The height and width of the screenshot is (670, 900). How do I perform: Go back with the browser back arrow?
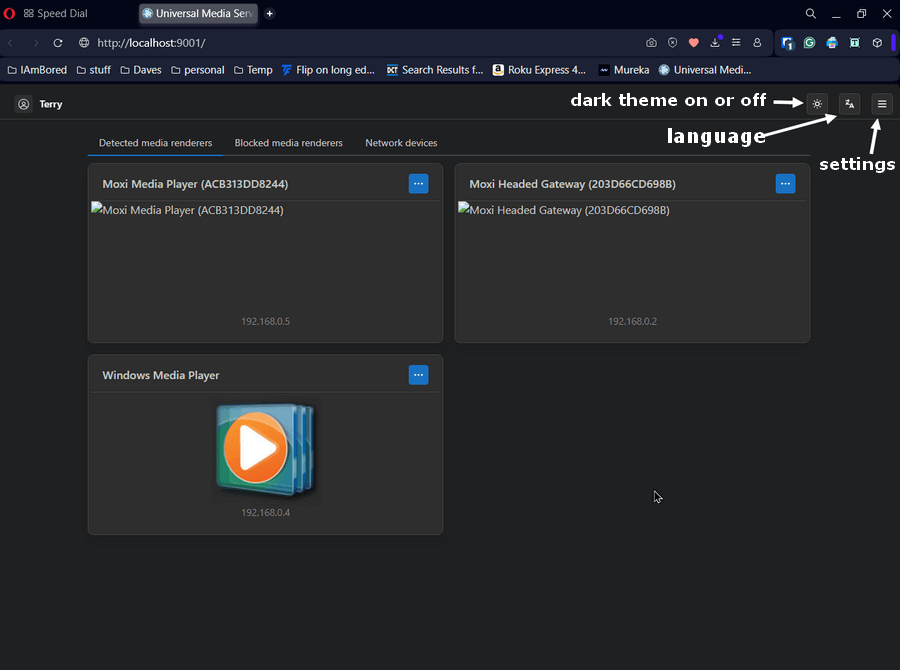pyautogui.click(x=10, y=43)
